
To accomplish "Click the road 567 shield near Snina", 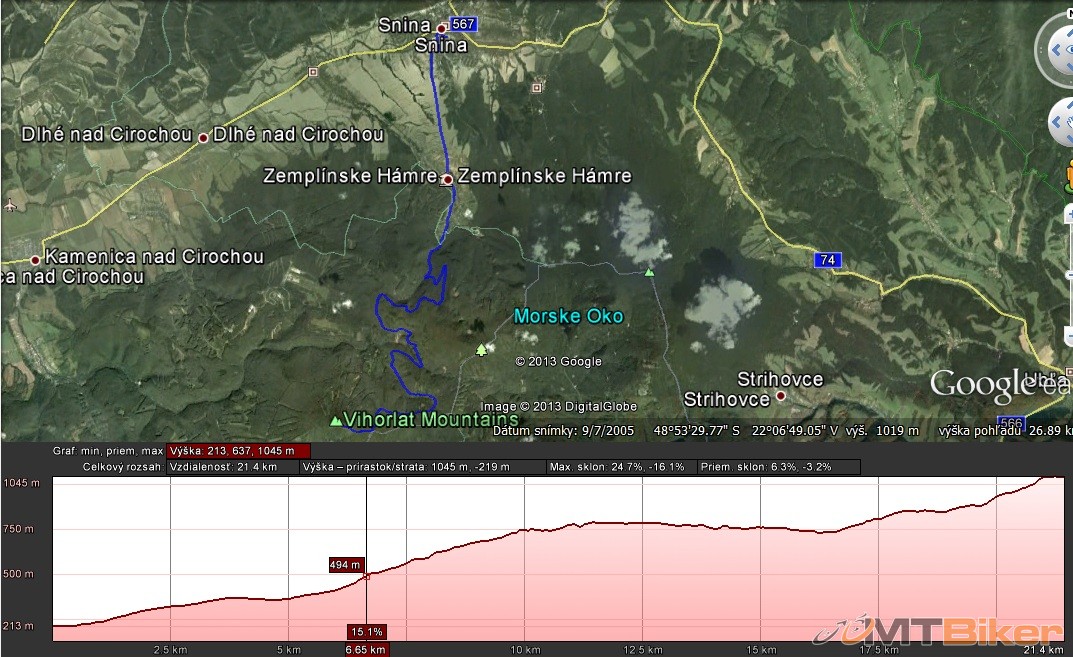I will (463, 23).
